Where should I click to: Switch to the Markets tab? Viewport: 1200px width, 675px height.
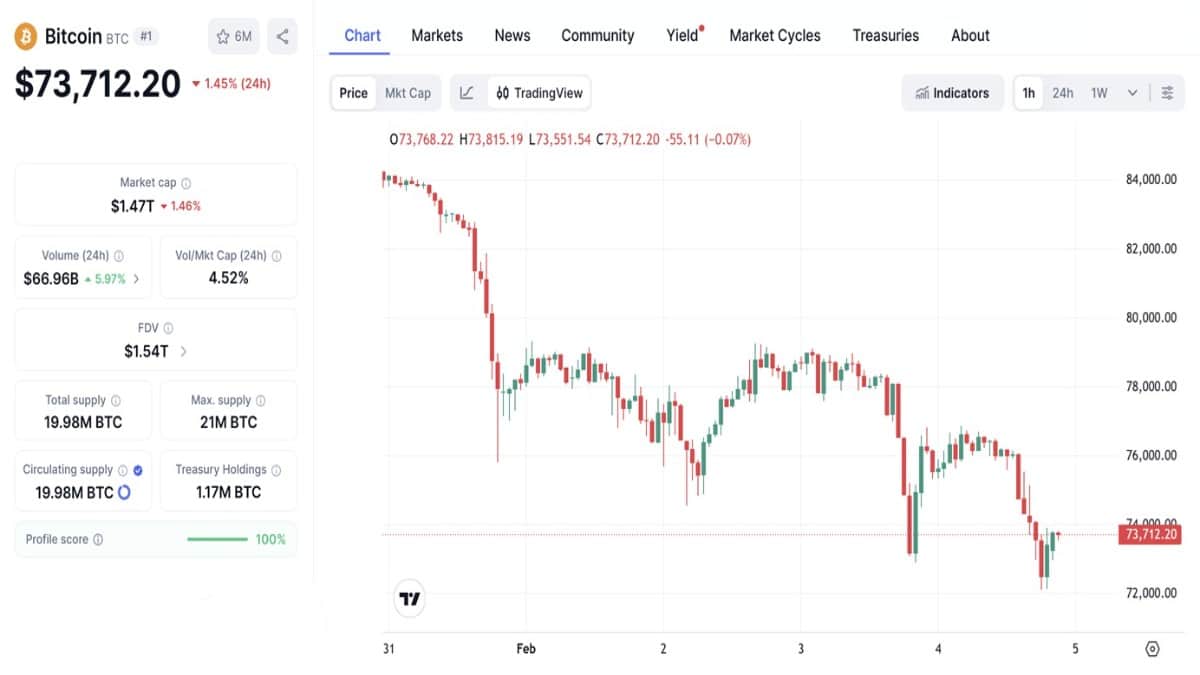(x=436, y=35)
